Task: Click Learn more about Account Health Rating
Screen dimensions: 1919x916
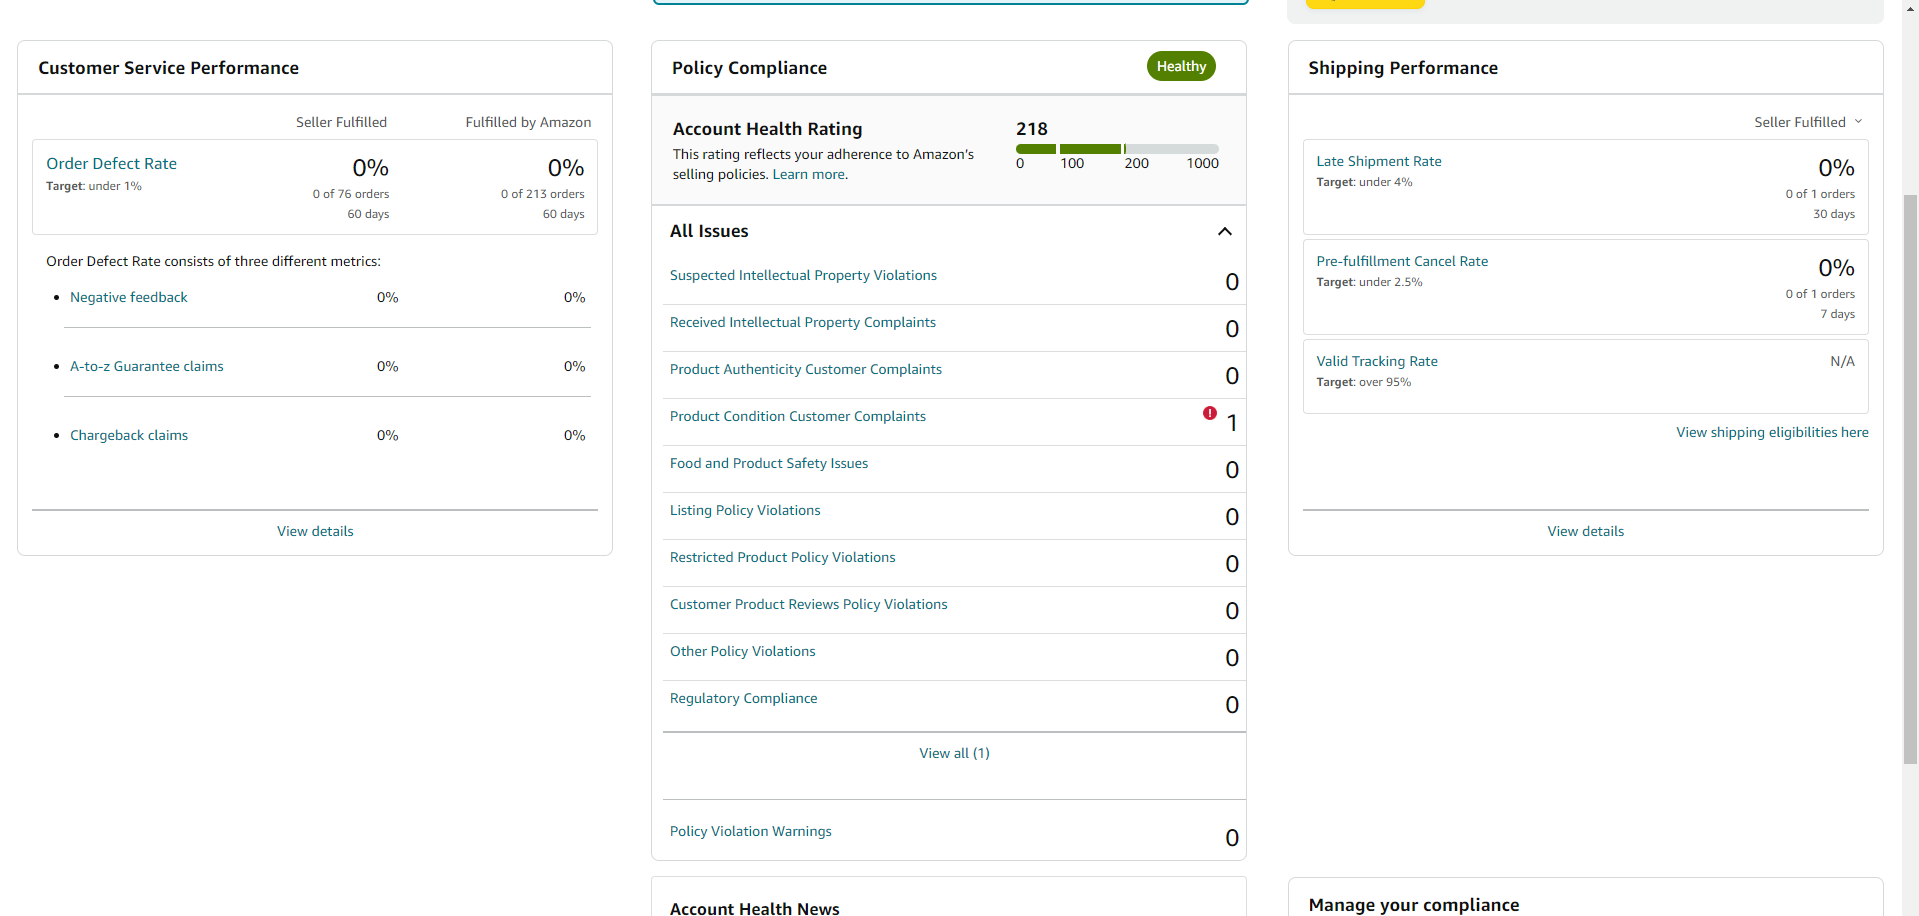Action: tap(810, 174)
